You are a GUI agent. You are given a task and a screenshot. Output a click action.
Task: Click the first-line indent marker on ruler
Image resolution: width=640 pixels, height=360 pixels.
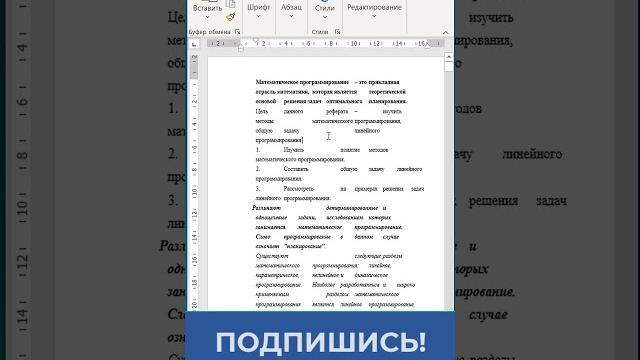click(x=256, y=40)
